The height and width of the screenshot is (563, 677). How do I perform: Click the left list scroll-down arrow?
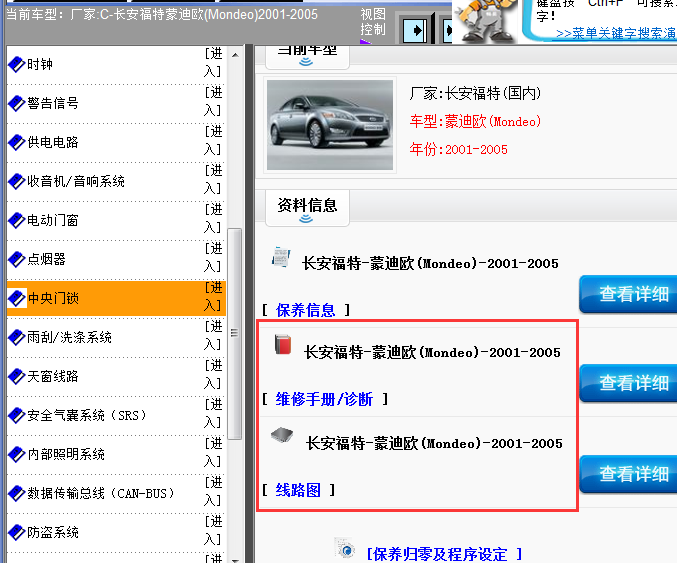235,560
